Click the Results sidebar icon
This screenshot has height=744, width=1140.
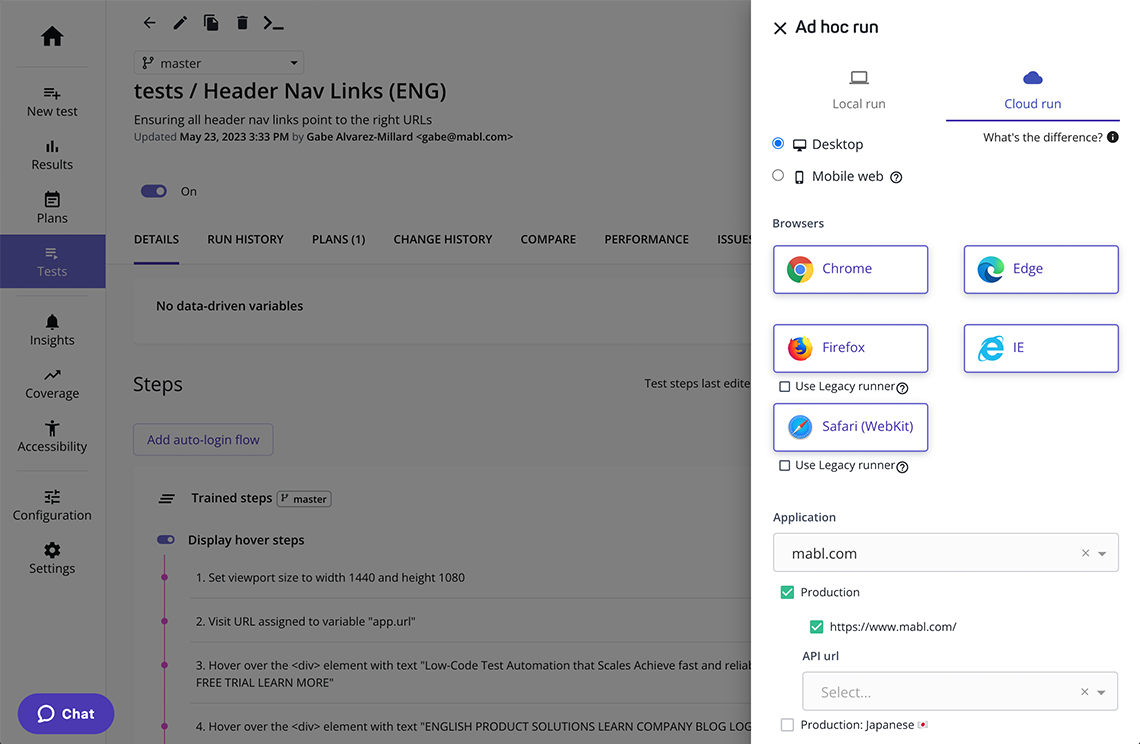[x=52, y=150]
